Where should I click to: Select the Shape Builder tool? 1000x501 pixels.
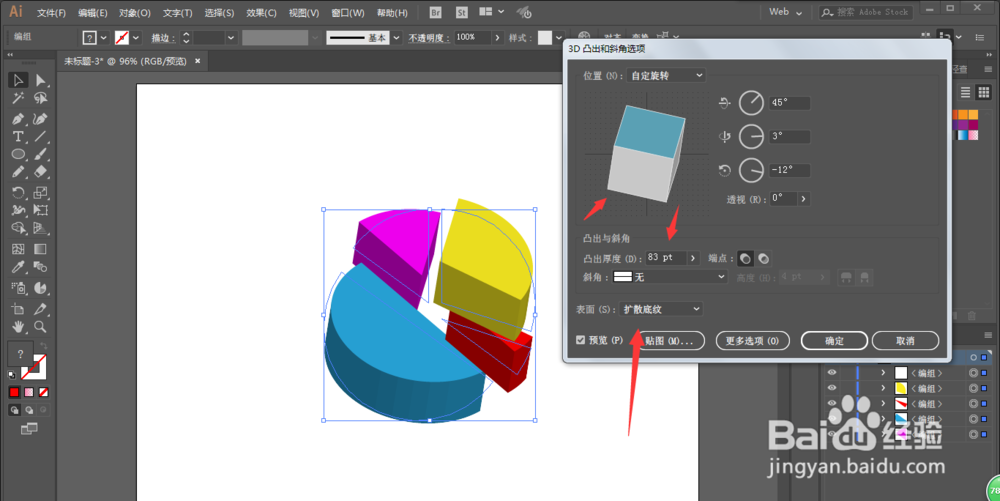18,228
